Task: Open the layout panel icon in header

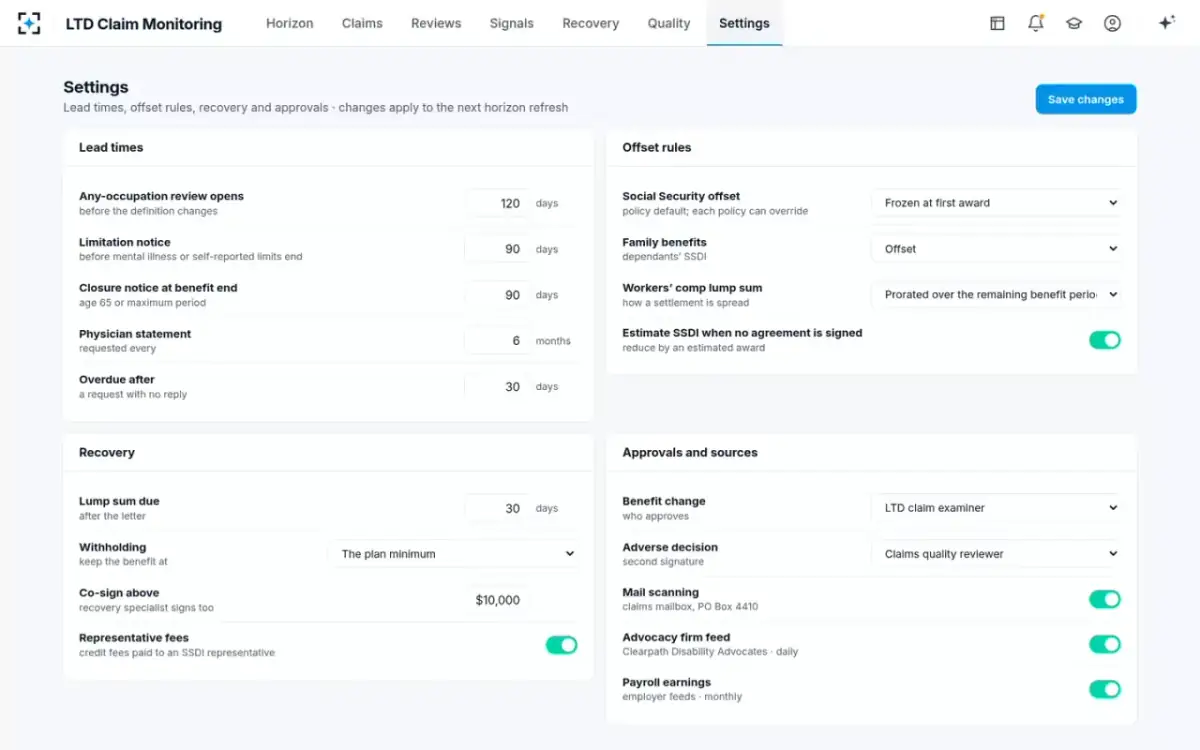Action: (x=997, y=23)
